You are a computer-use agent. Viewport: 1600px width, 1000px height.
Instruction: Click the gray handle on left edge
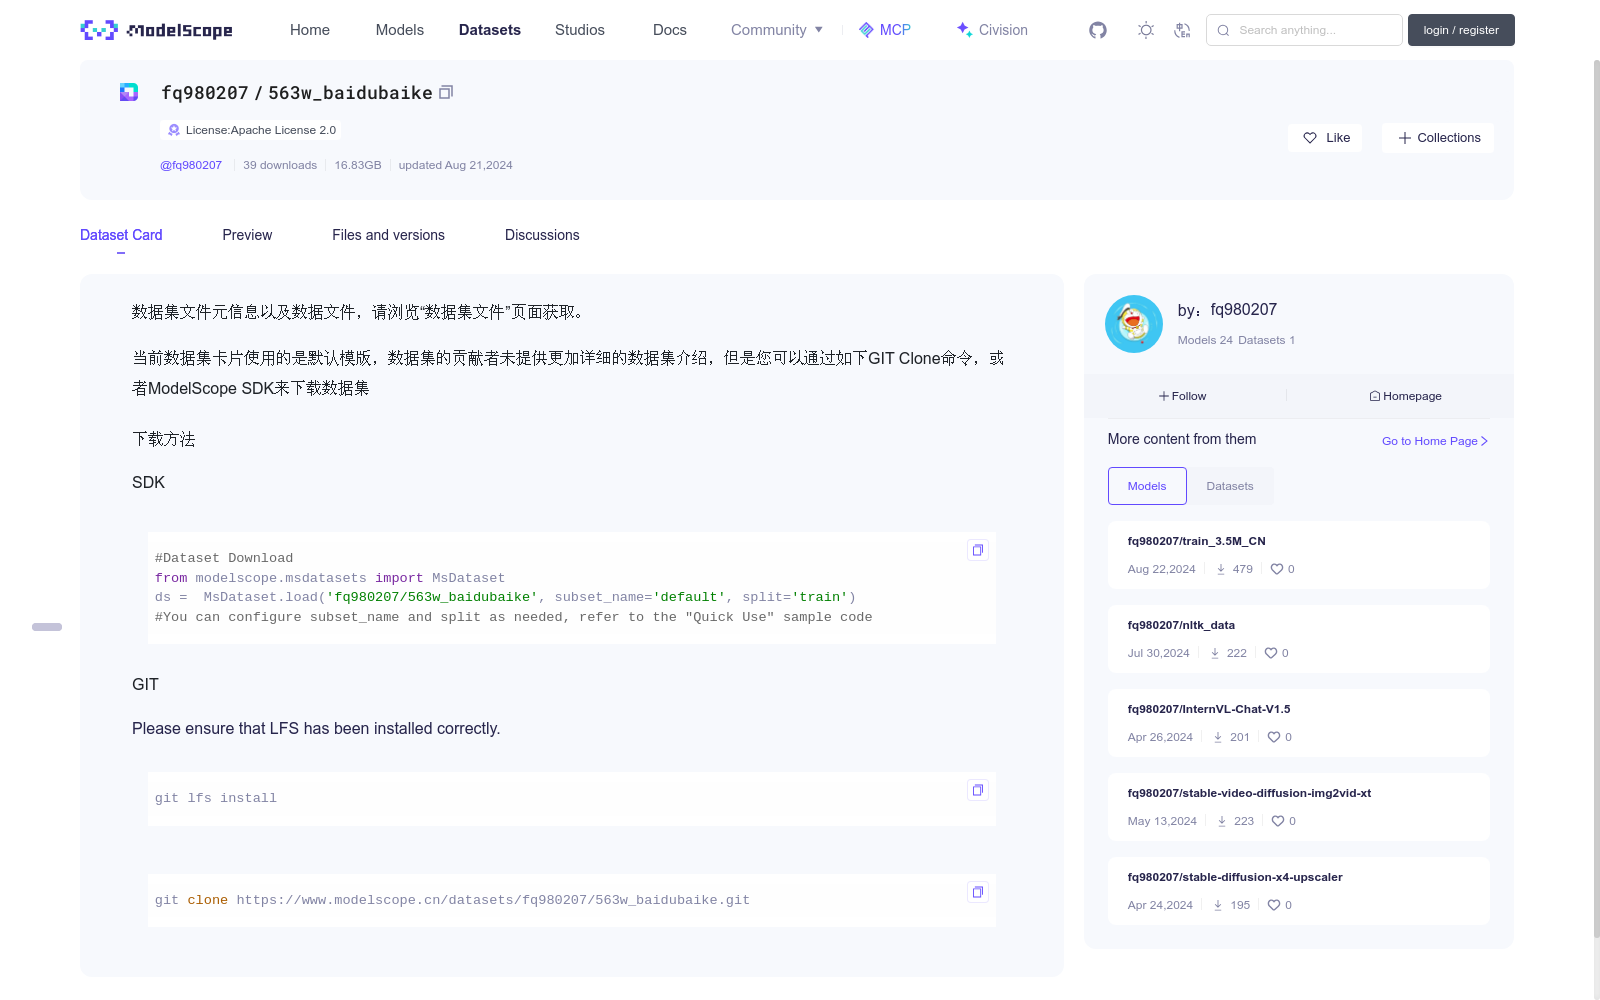47,627
